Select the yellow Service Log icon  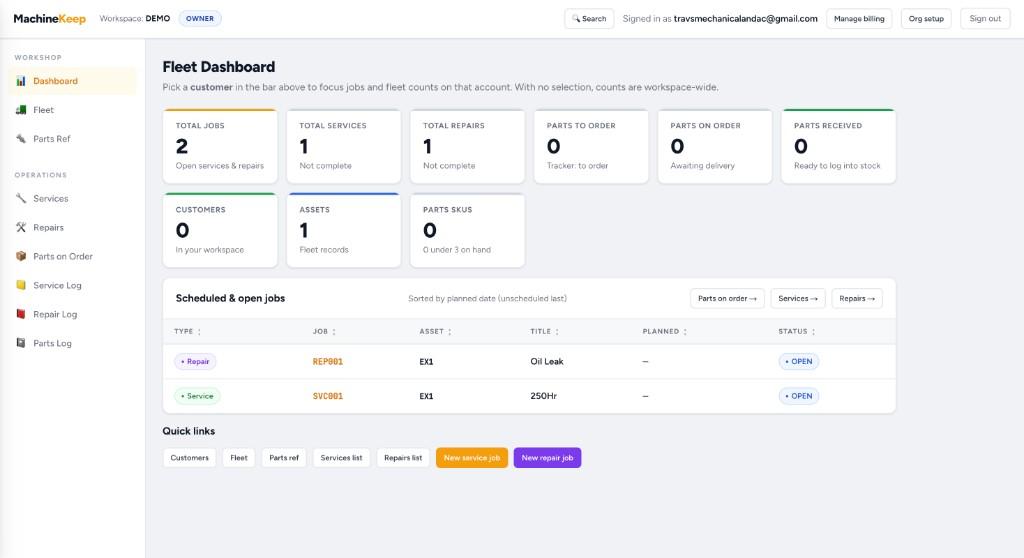tap(21, 285)
